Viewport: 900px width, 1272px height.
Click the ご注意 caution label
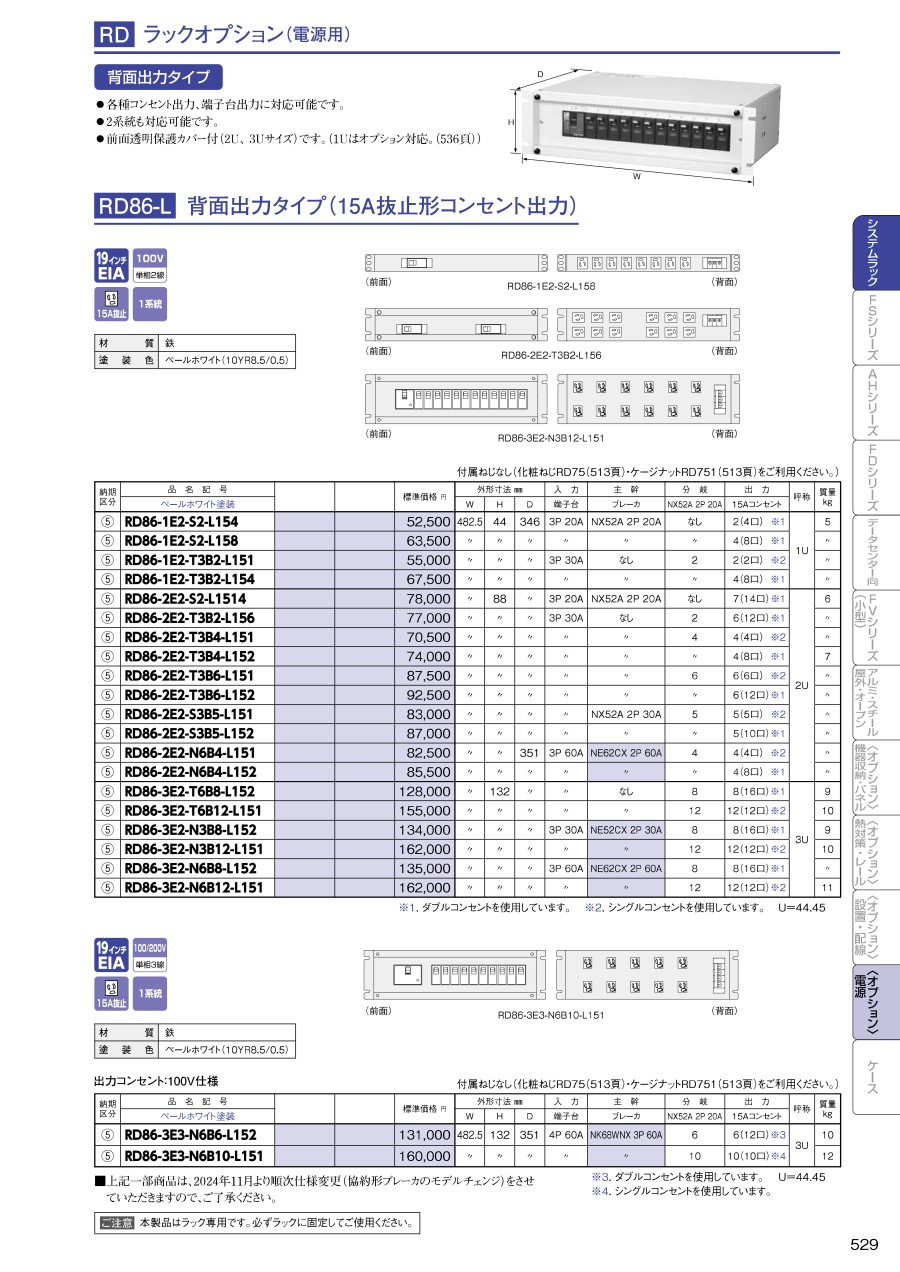[x=116, y=1223]
